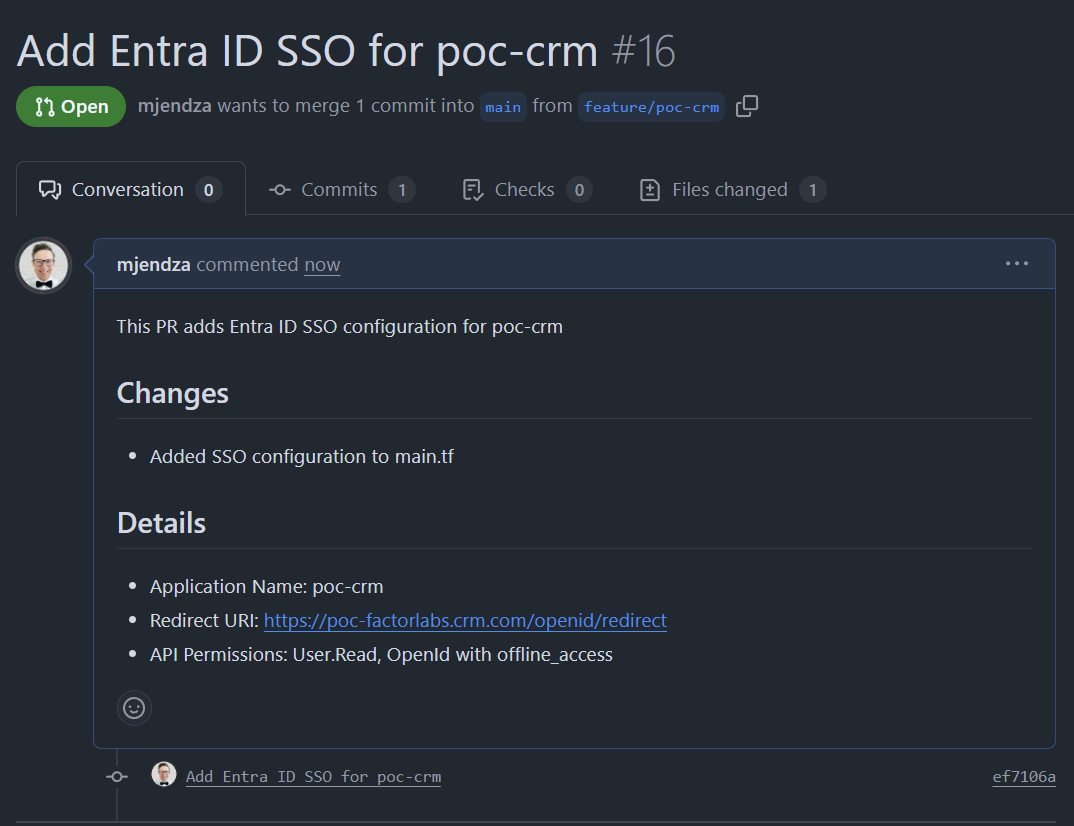Follow the Redirect URI hyperlink
Viewport: 1074px width, 826px height.
[465, 621]
